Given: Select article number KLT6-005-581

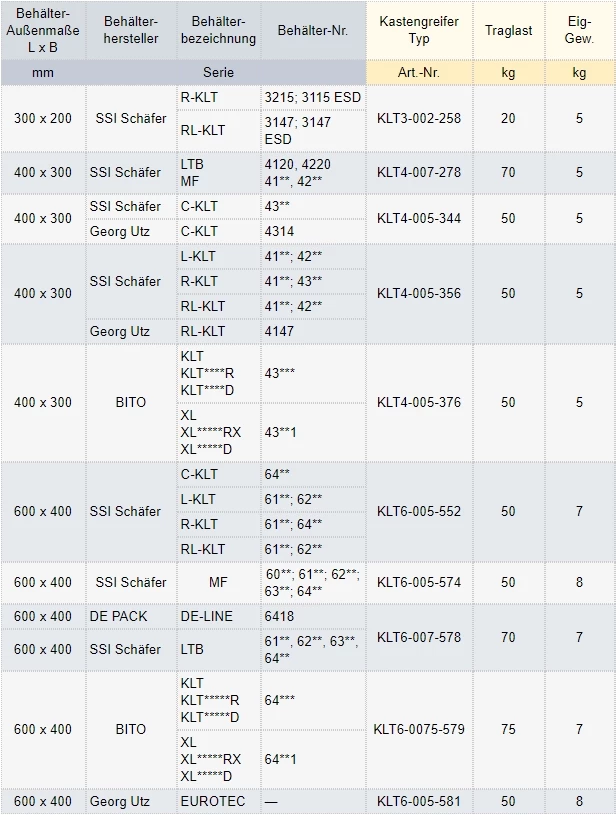Looking at the screenshot, I should (x=419, y=801).
